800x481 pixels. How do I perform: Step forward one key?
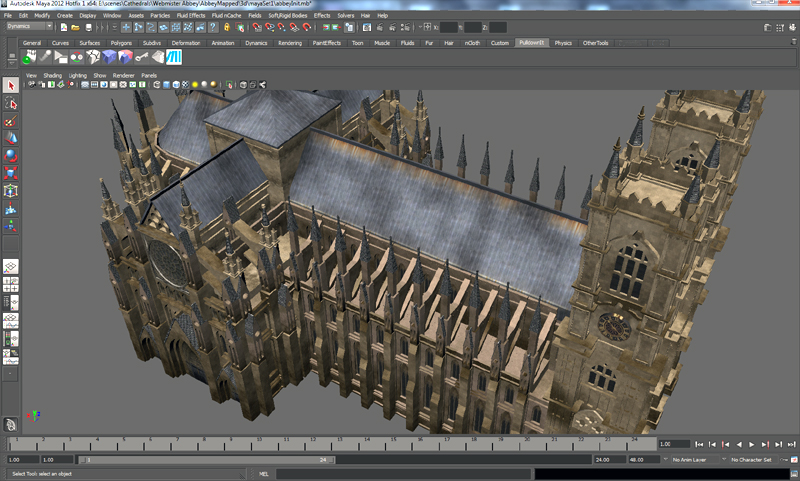click(x=765, y=445)
